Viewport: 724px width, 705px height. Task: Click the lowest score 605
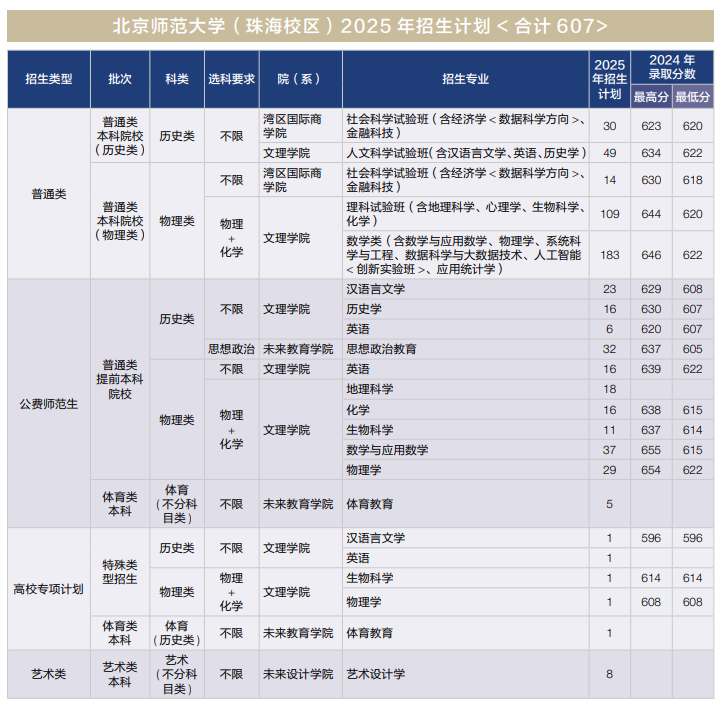pyautogui.click(x=693, y=349)
